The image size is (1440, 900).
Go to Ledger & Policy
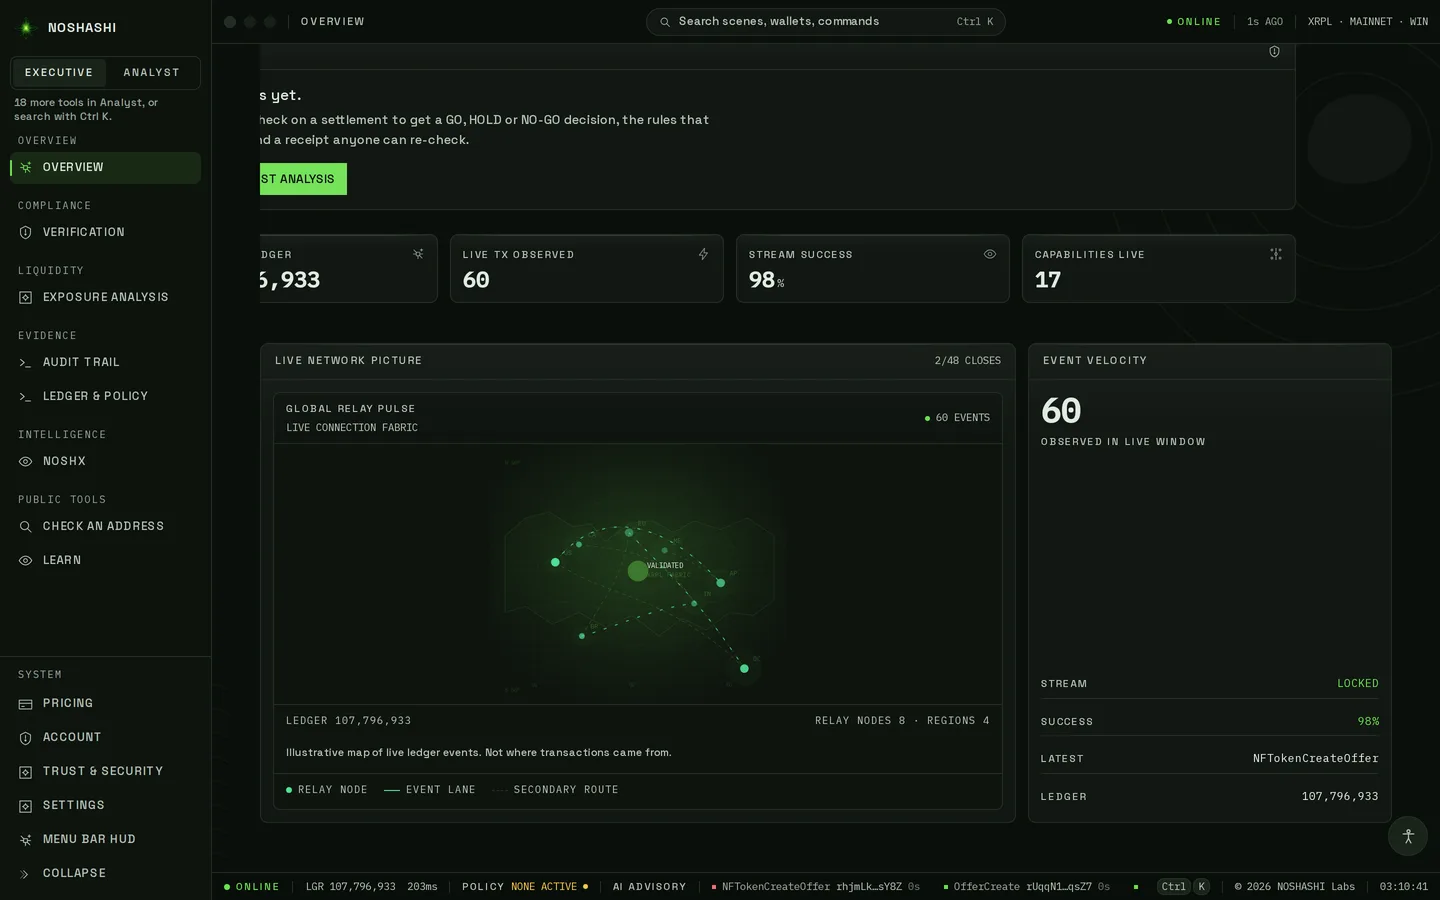105,397
